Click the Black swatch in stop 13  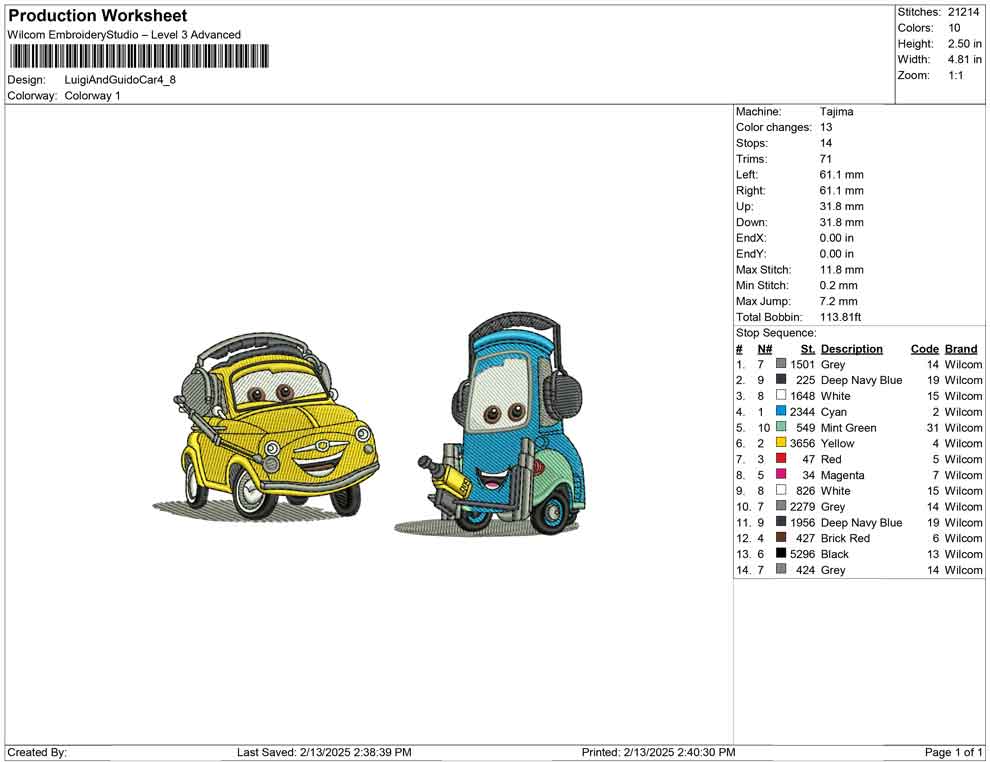pos(781,553)
